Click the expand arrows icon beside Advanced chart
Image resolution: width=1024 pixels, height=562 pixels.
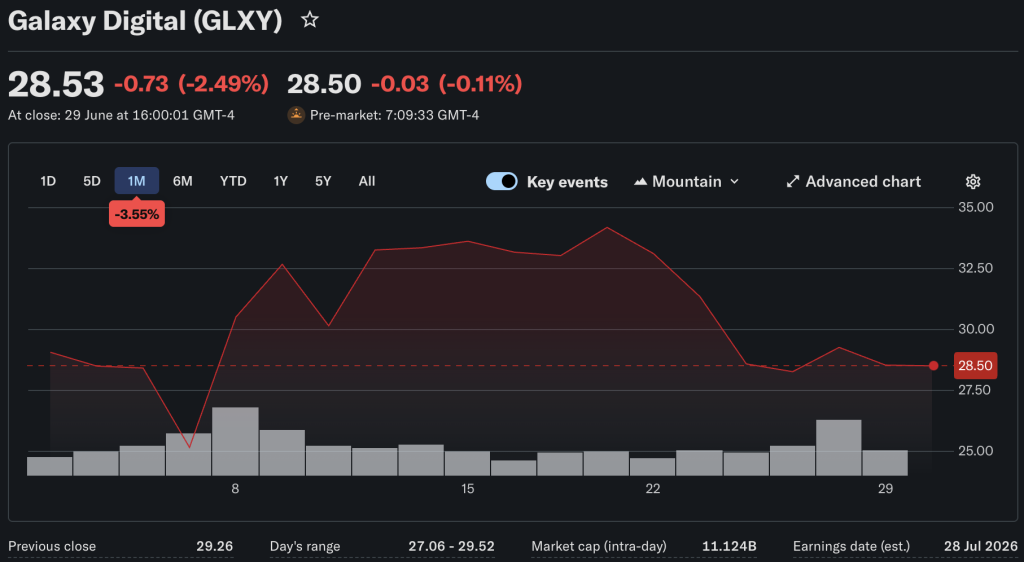pyautogui.click(x=792, y=181)
